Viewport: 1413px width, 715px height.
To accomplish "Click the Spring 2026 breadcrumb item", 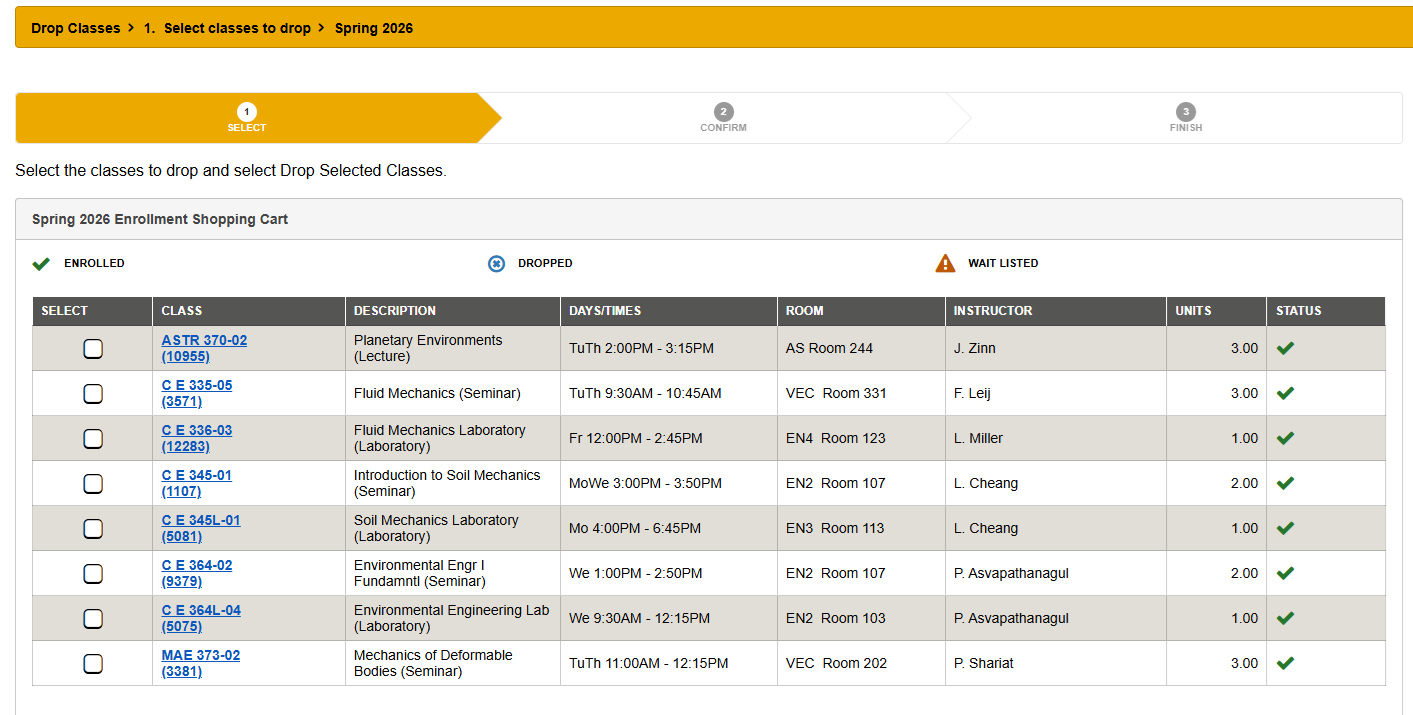I will pyautogui.click(x=374, y=28).
